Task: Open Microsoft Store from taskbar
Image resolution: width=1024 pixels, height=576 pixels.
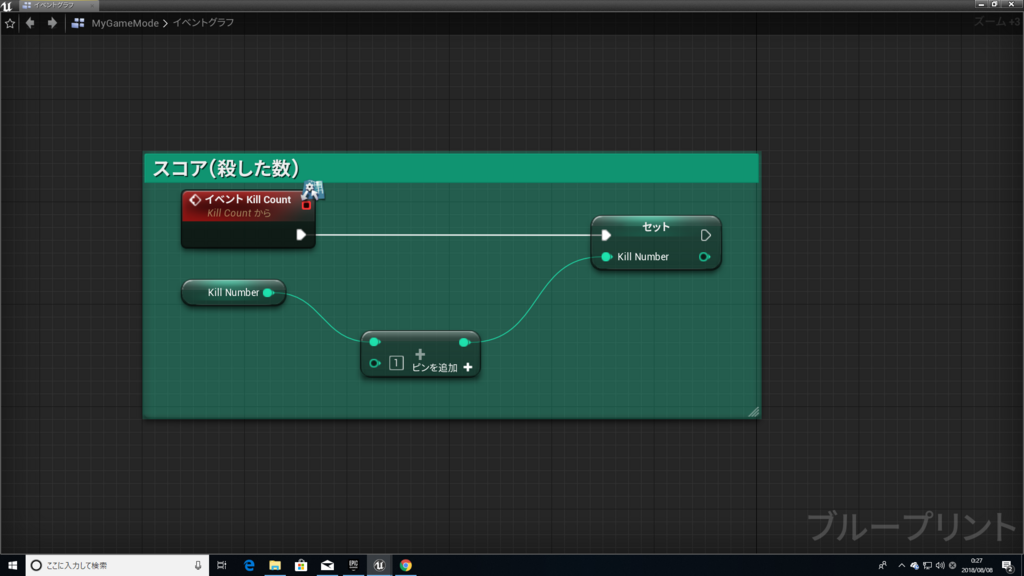Action: click(301, 566)
